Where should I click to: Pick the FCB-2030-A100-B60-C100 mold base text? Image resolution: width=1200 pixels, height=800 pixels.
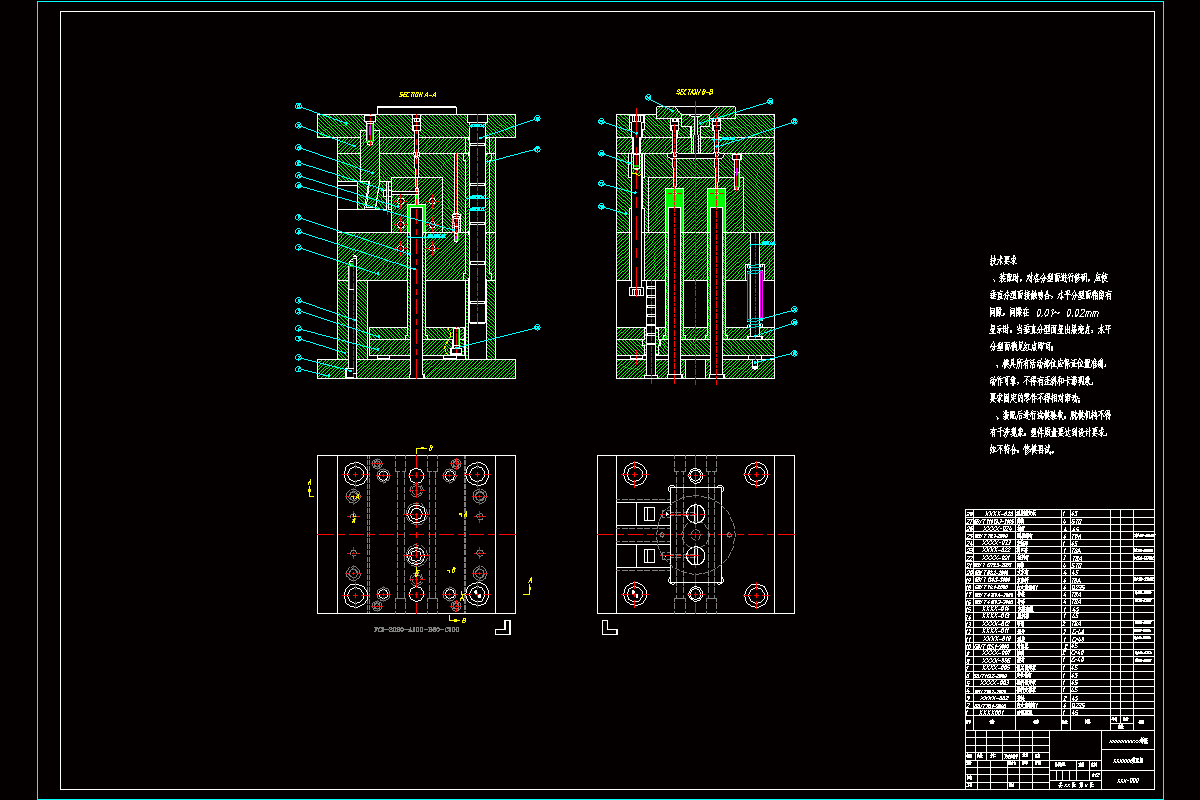[417, 631]
